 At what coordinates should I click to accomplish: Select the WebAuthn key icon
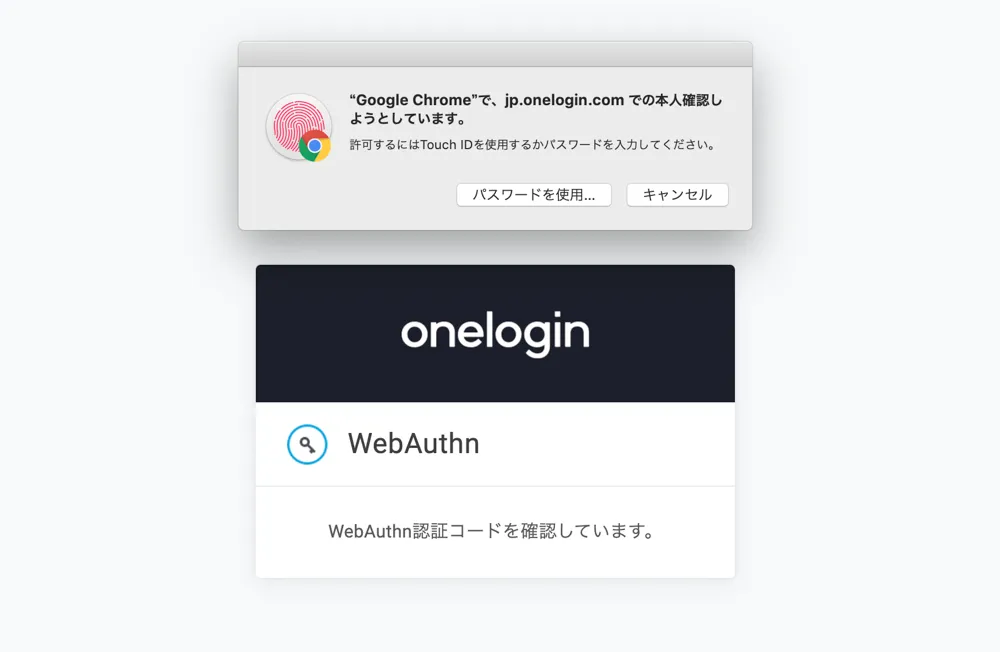[307, 444]
